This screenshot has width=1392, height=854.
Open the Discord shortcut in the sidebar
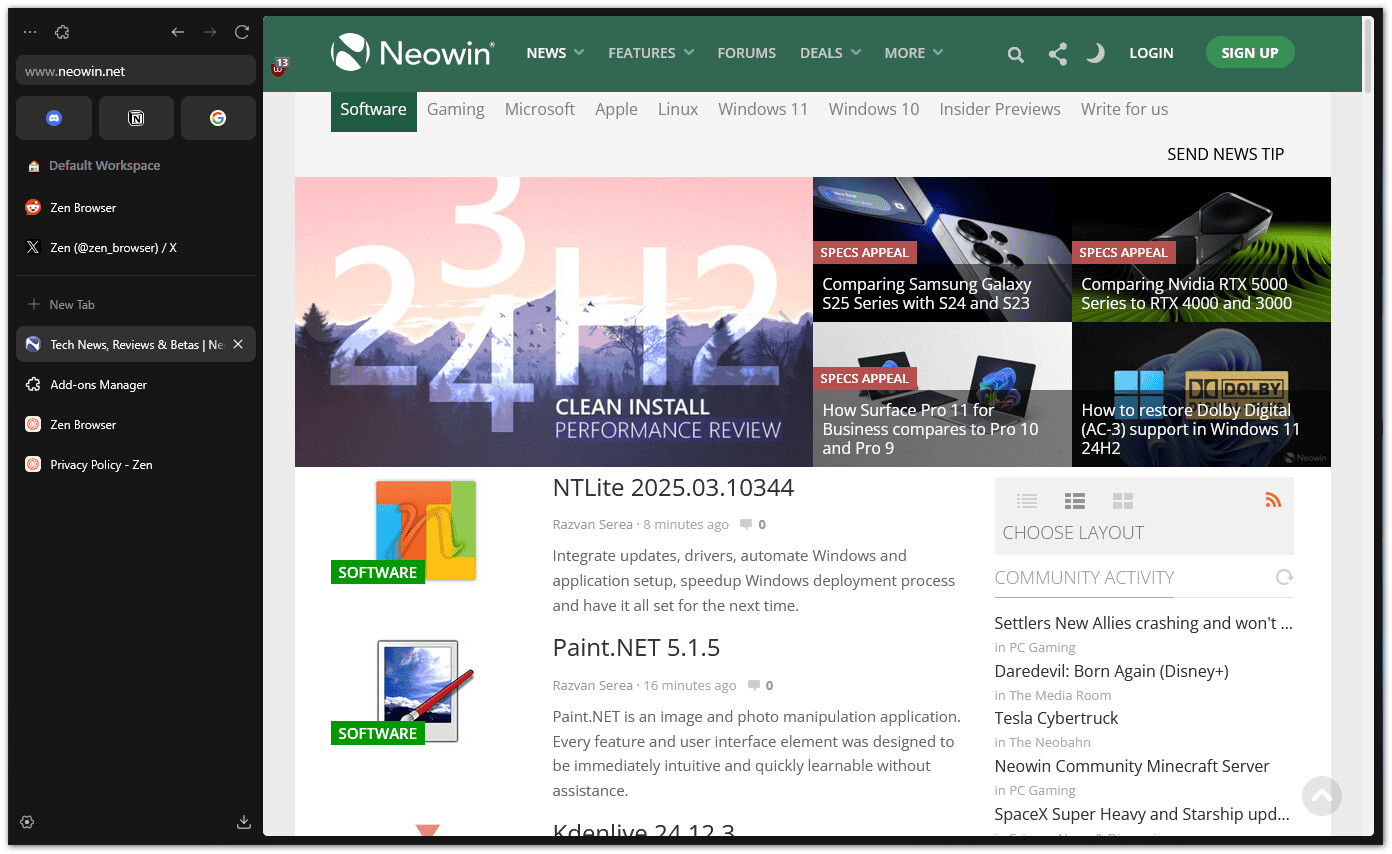(x=54, y=117)
